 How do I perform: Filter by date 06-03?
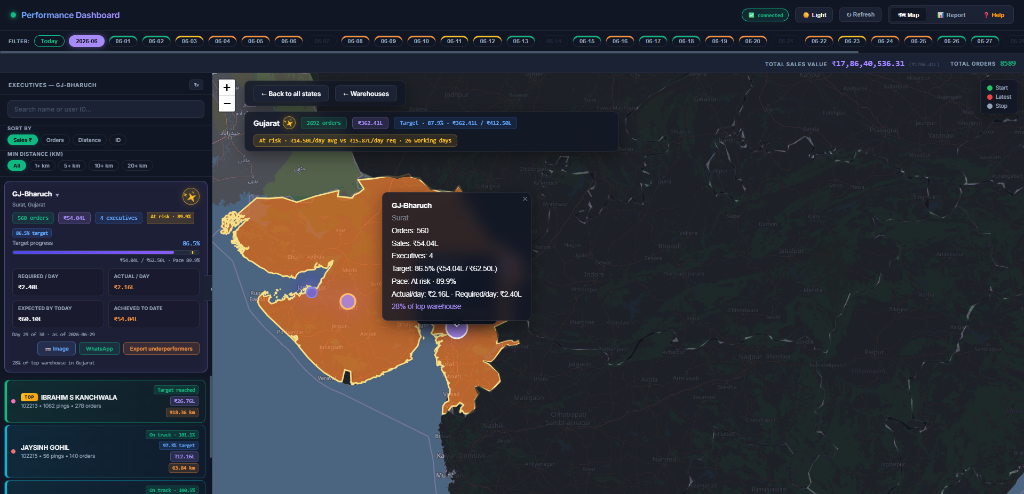click(x=189, y=41)
